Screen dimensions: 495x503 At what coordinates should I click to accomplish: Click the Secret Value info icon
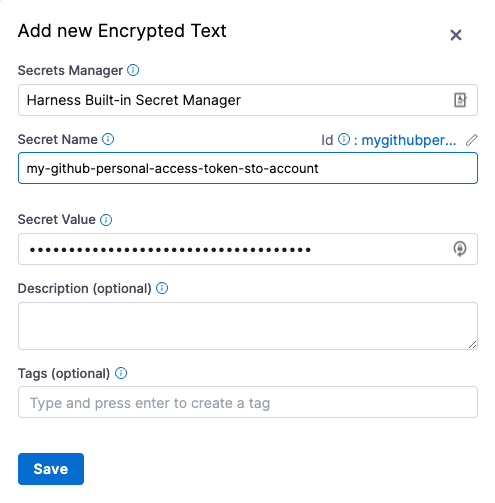106,220
